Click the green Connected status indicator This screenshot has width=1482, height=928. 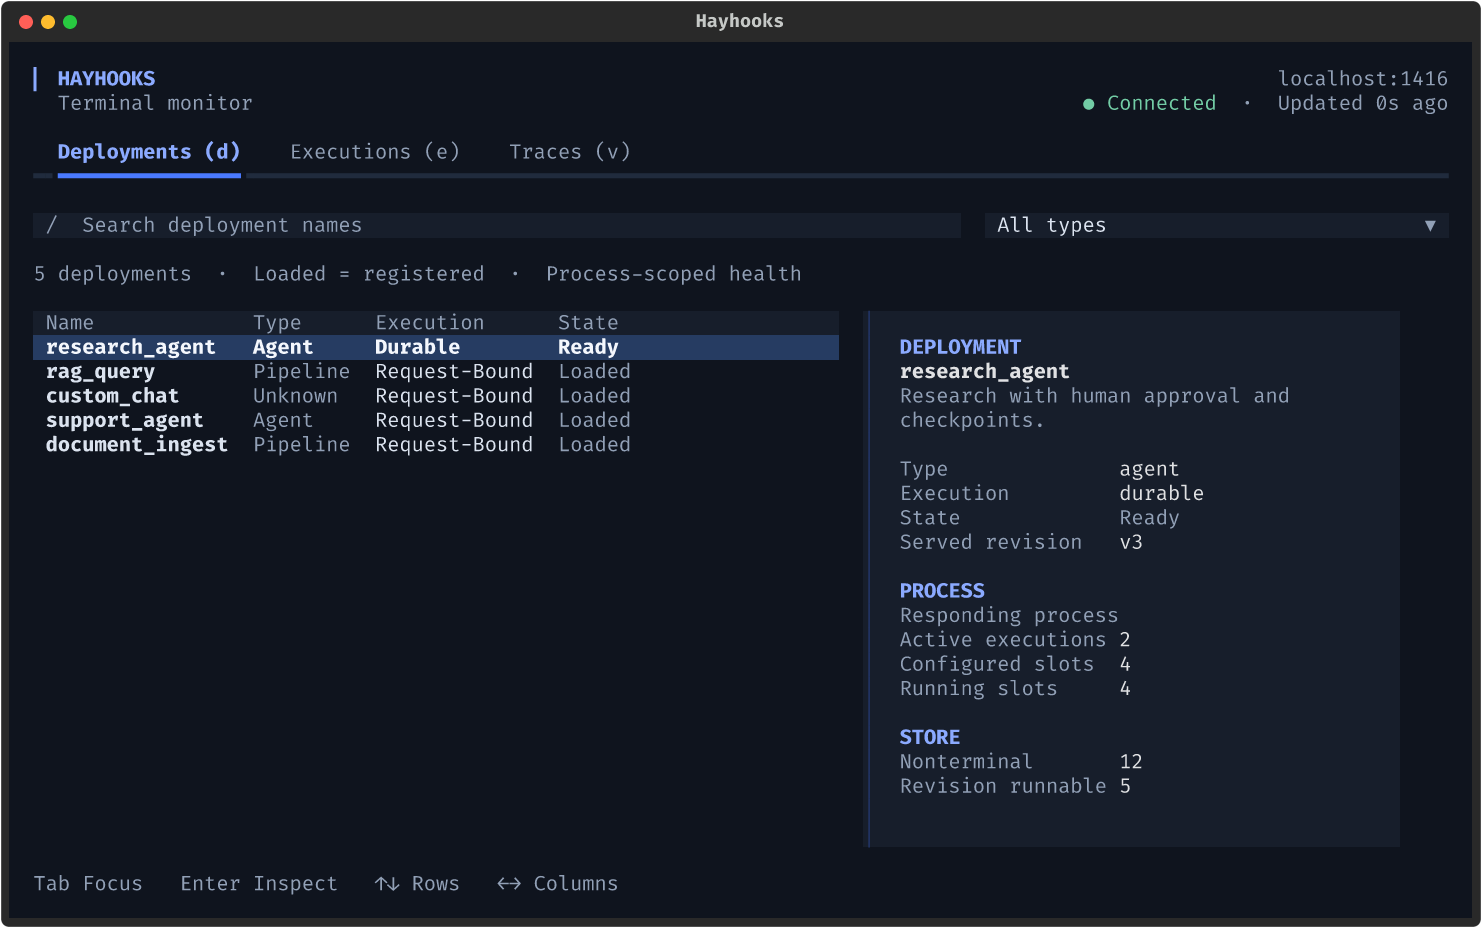[1150, 103]
